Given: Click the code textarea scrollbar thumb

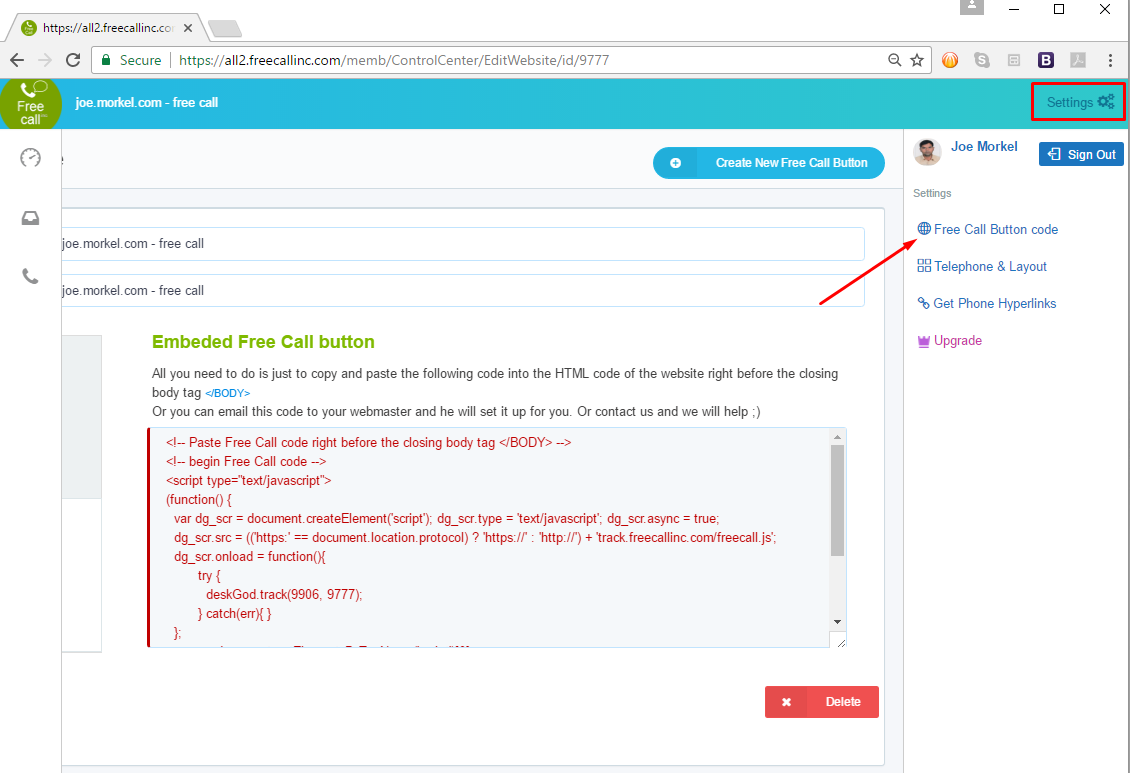Looking at the screenshot, I should pos(837,500).
